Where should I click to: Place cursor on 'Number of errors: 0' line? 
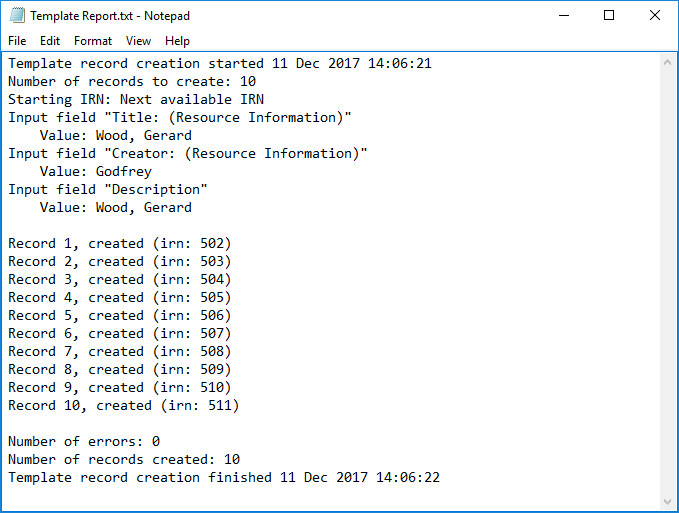tap(84, 441)
